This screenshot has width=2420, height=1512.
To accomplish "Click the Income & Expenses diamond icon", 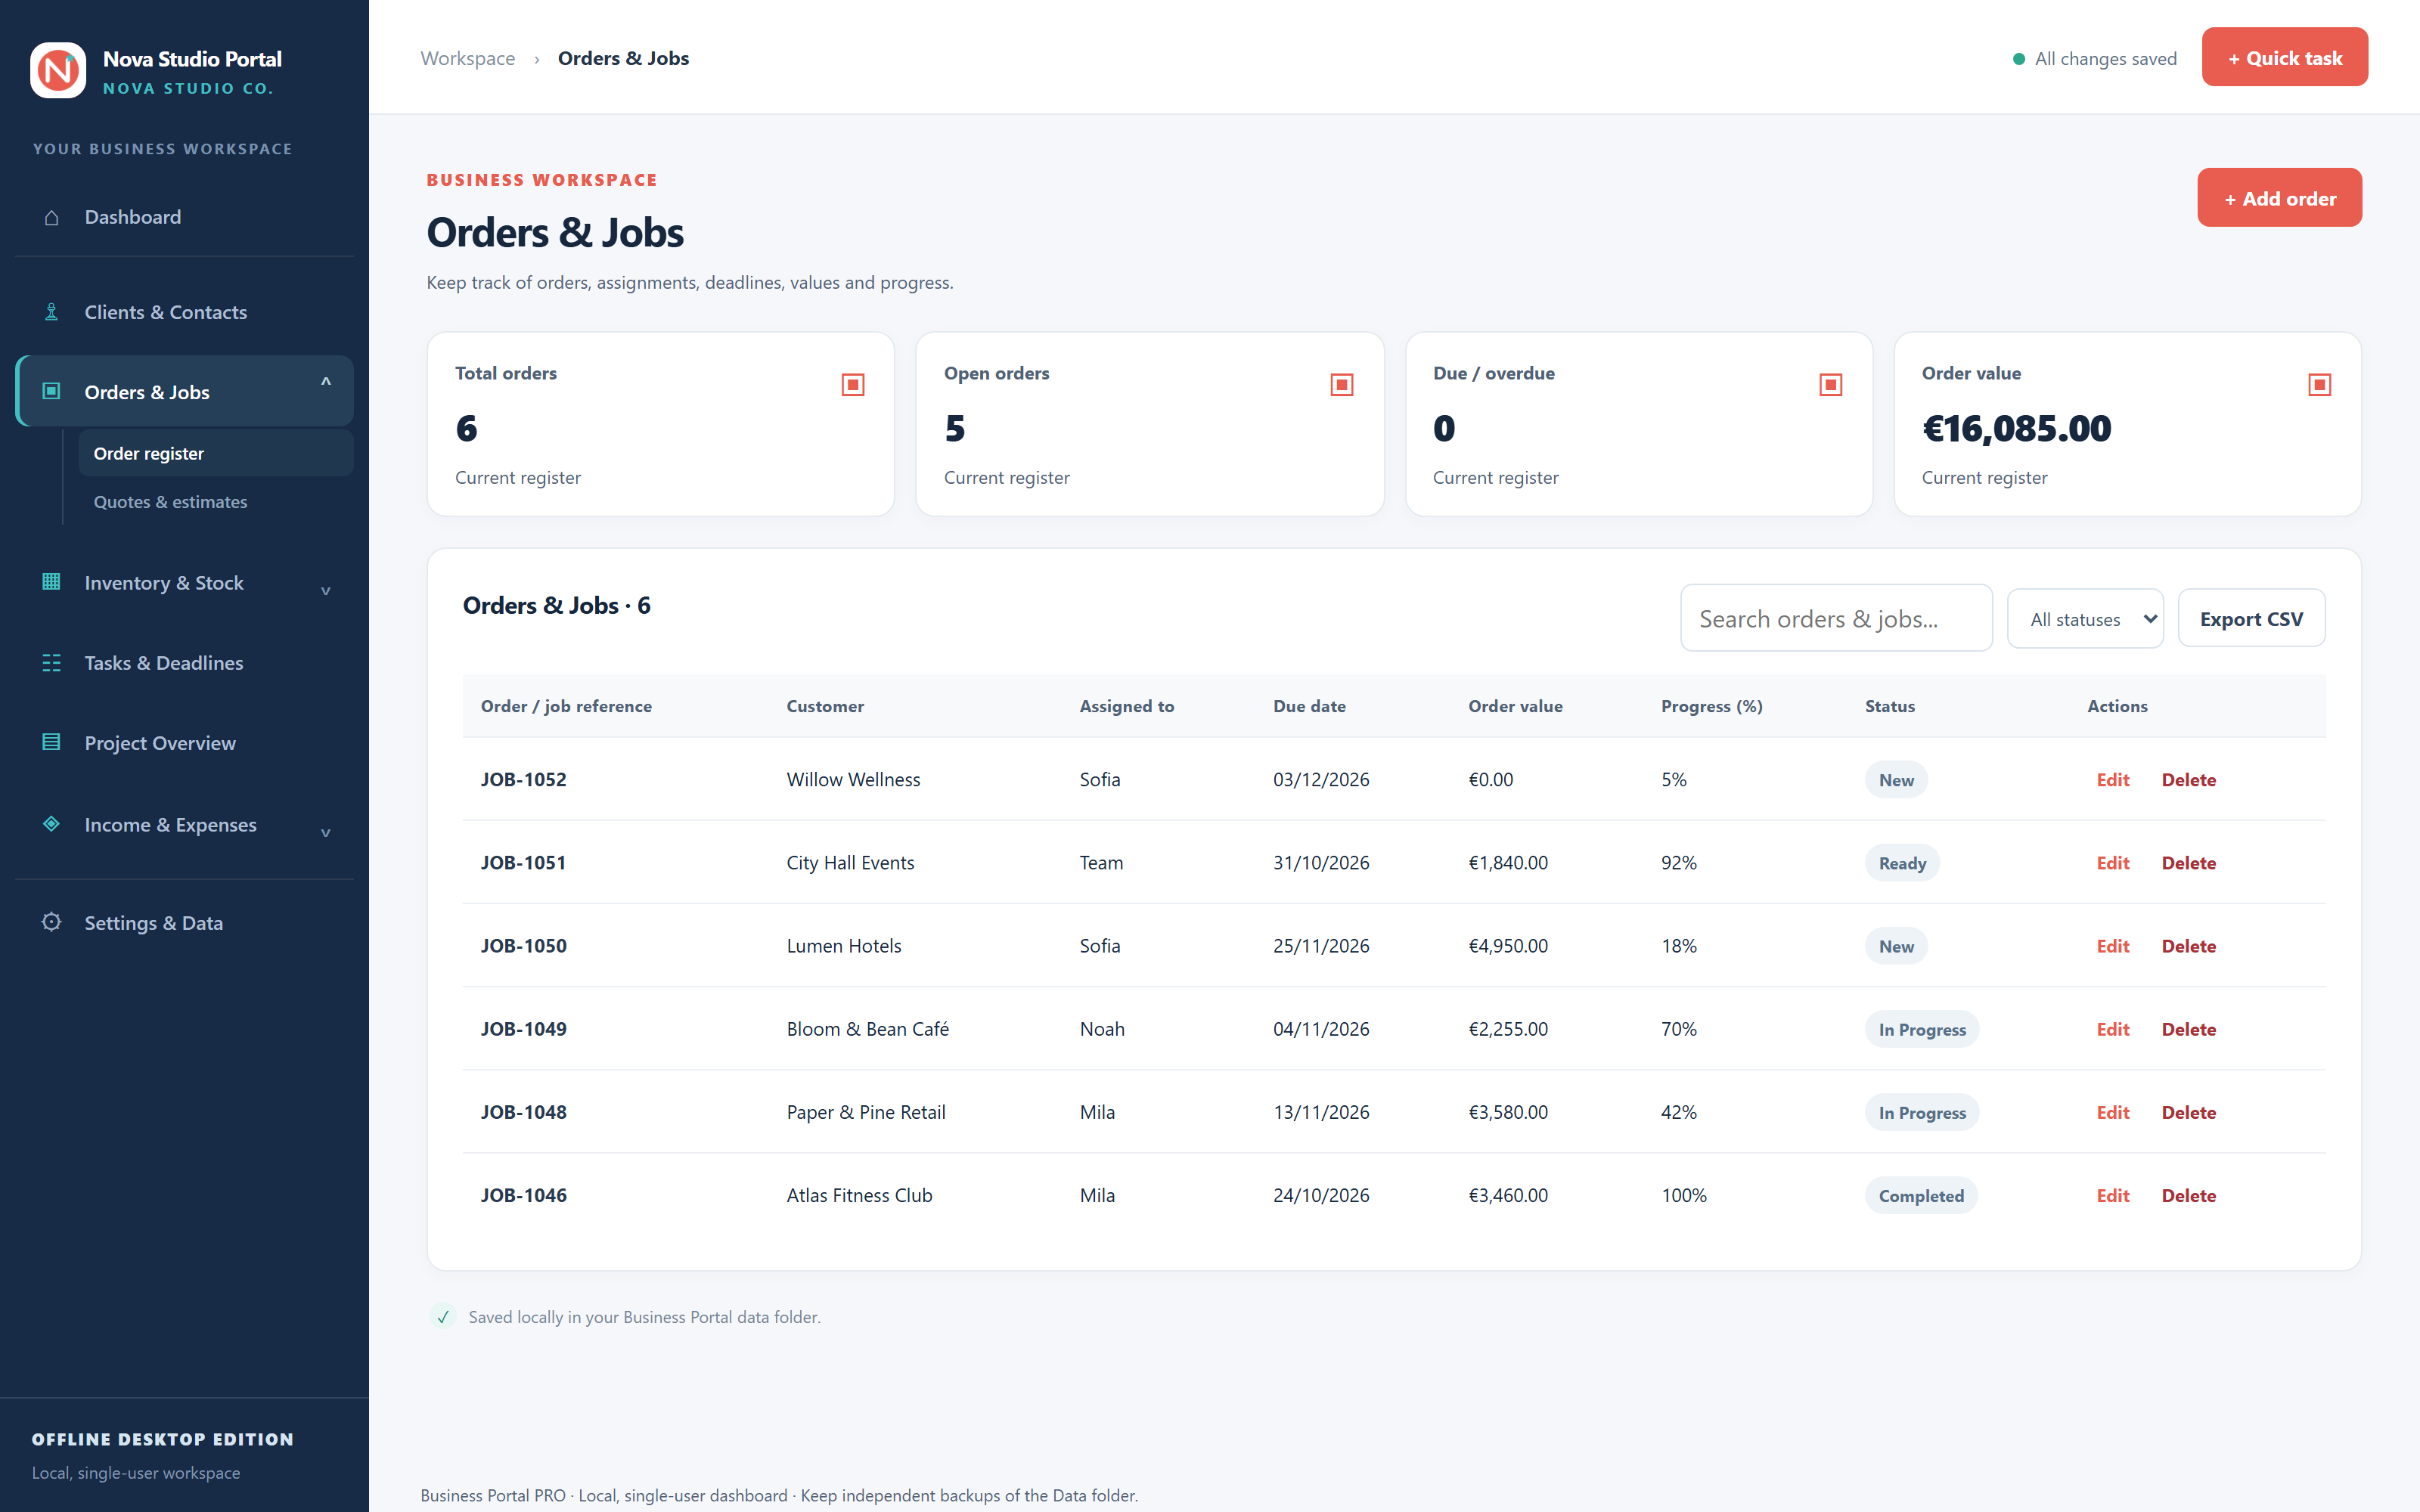I will coord(51,824).
